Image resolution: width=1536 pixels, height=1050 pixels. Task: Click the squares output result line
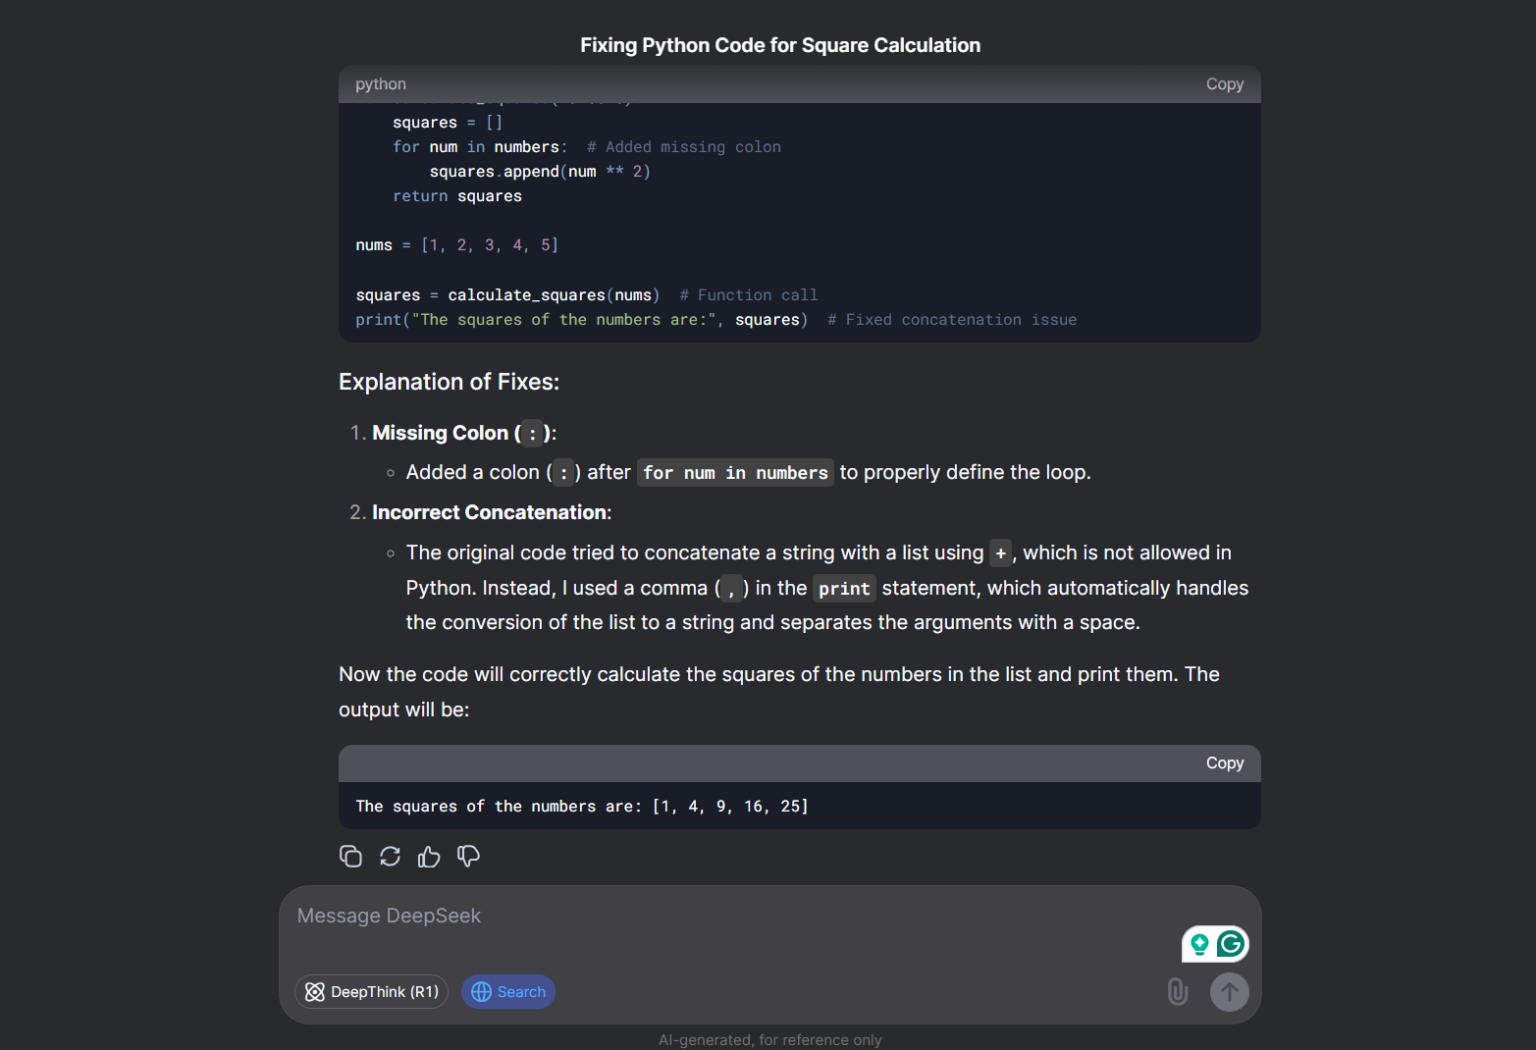582,806
